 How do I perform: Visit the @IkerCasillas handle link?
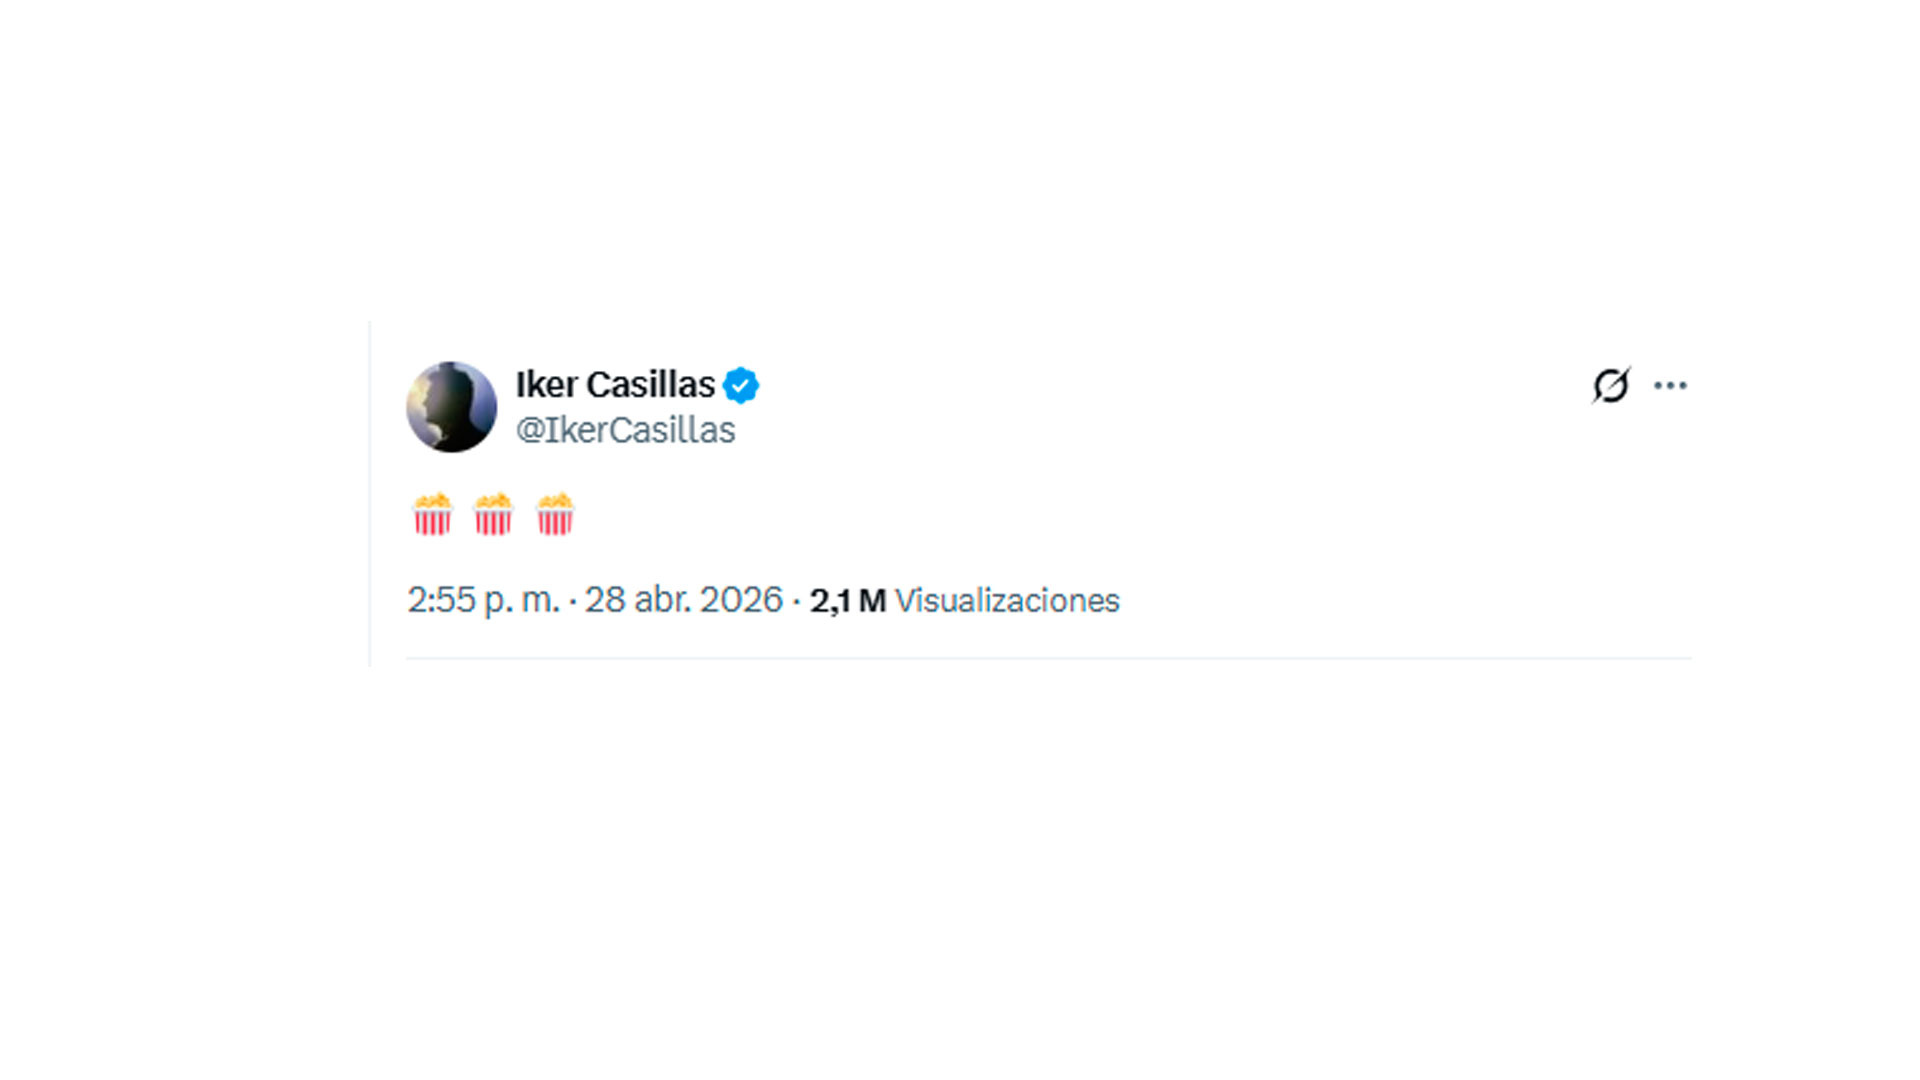[625, 430]
